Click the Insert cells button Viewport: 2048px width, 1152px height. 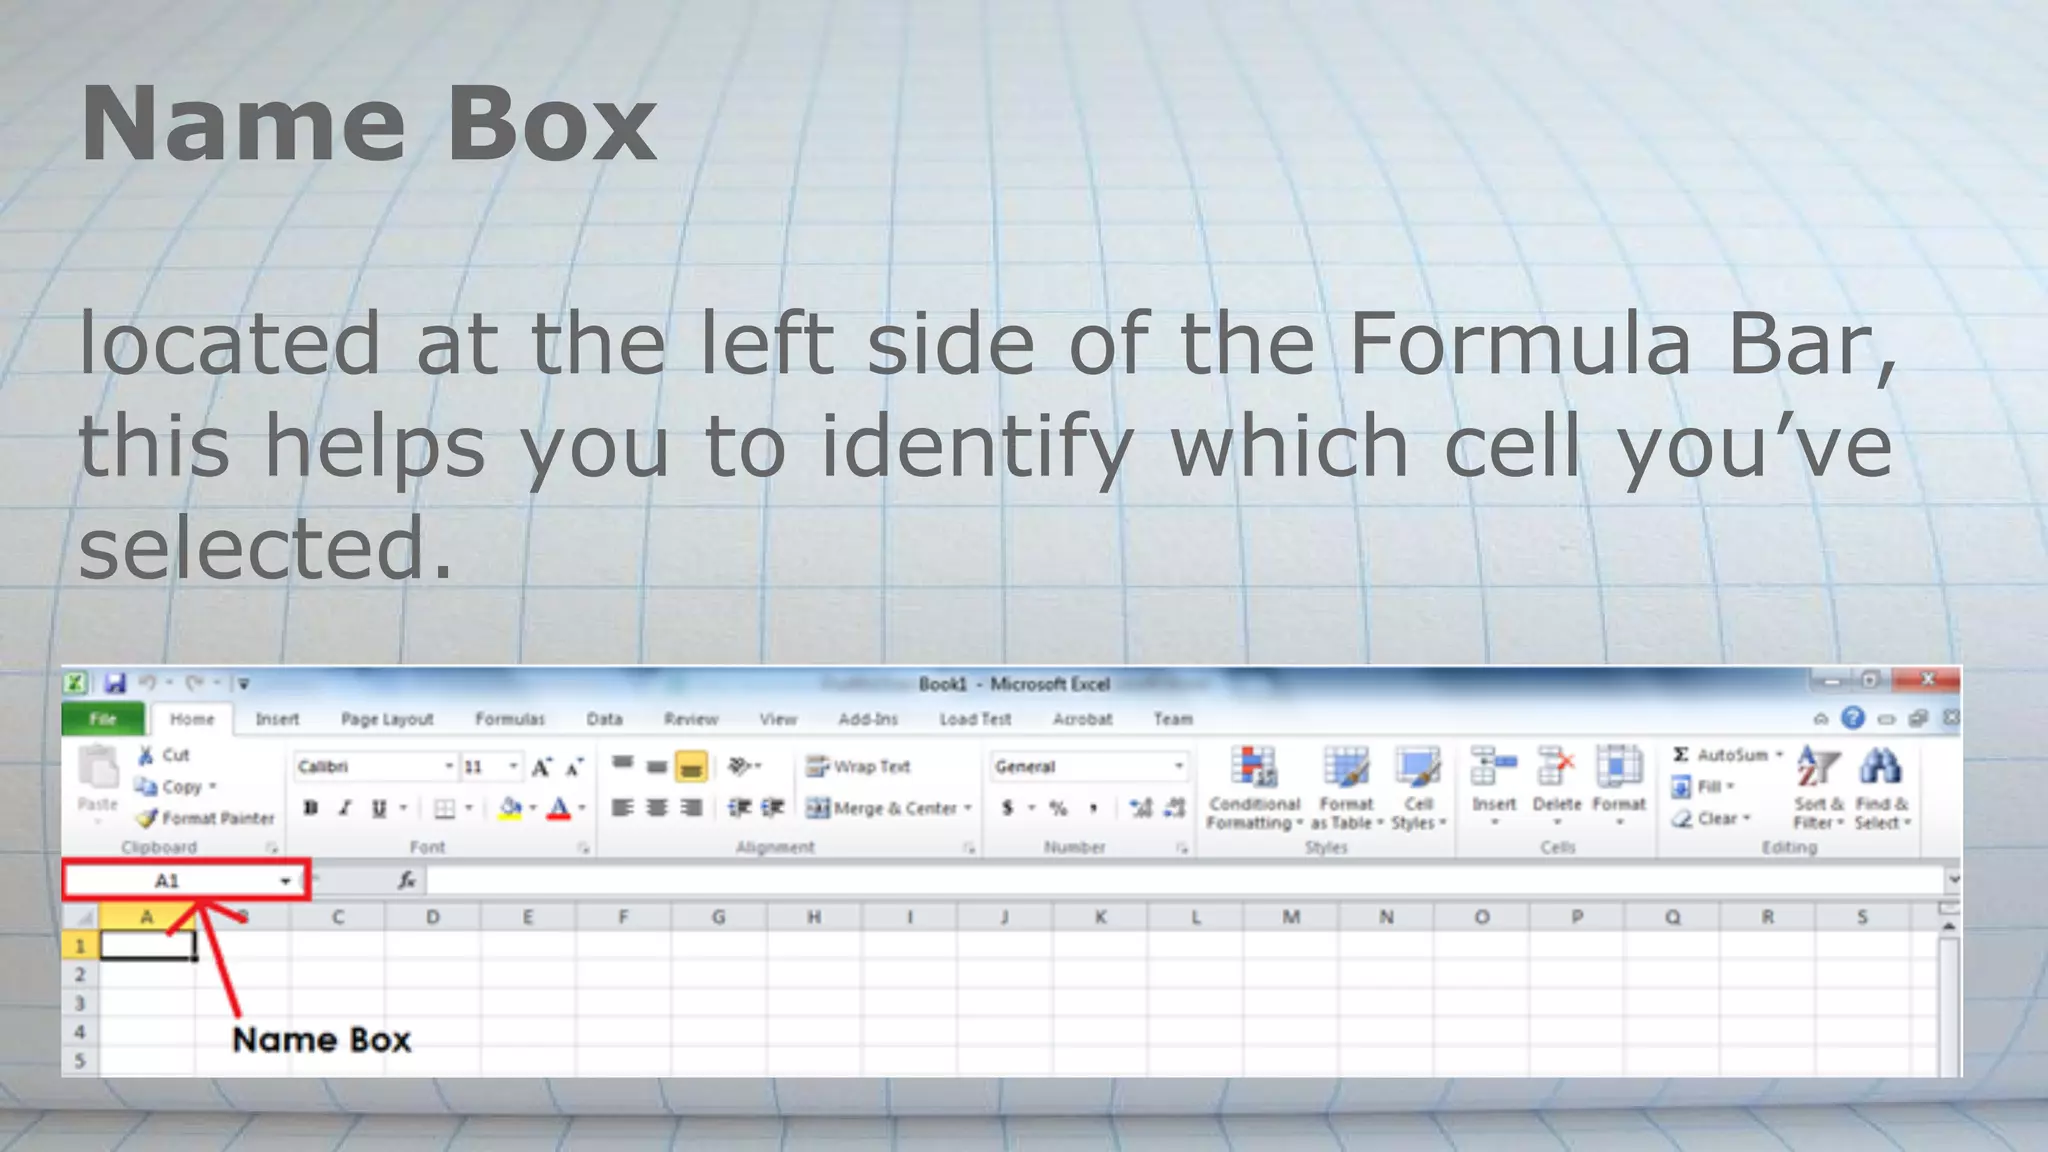[x=1494, y=786]
